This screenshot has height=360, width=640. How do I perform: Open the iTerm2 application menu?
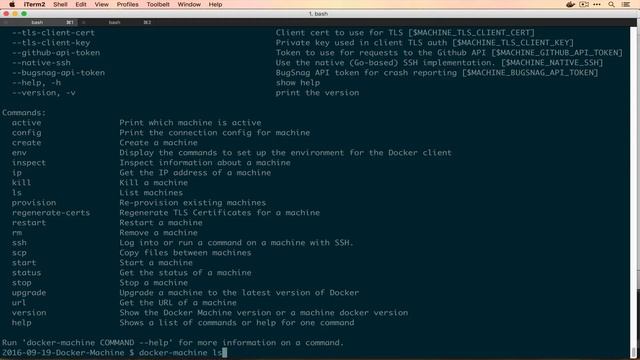[34, 4]
